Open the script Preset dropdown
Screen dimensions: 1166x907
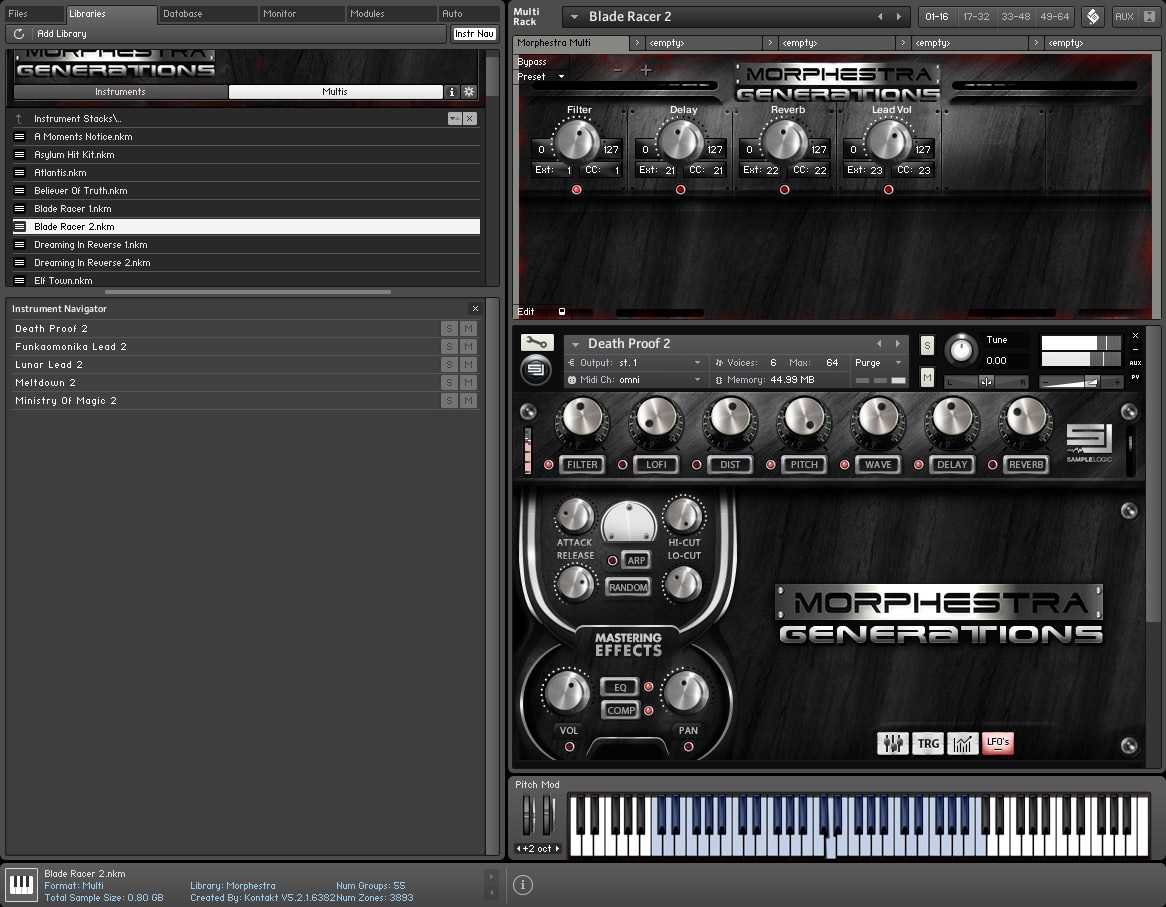coord(541,77)
